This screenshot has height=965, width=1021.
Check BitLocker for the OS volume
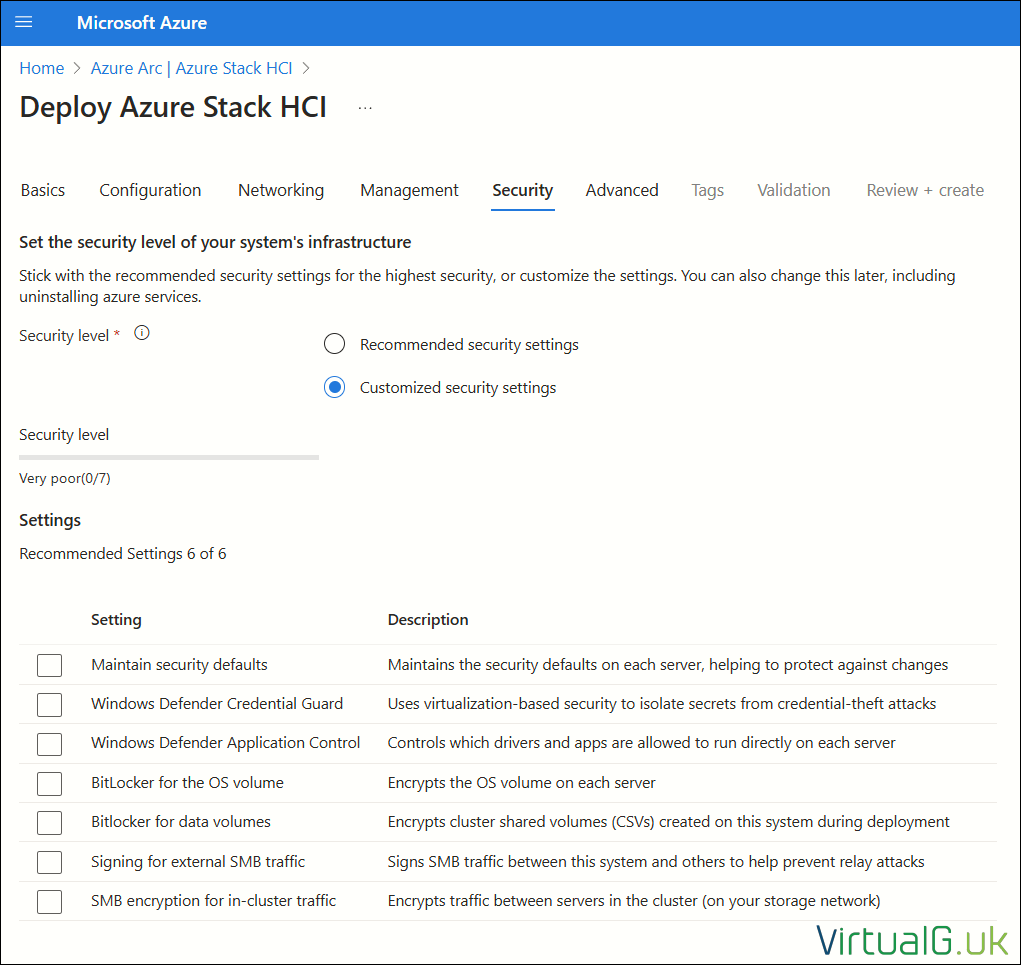click(x=49, y=783)
